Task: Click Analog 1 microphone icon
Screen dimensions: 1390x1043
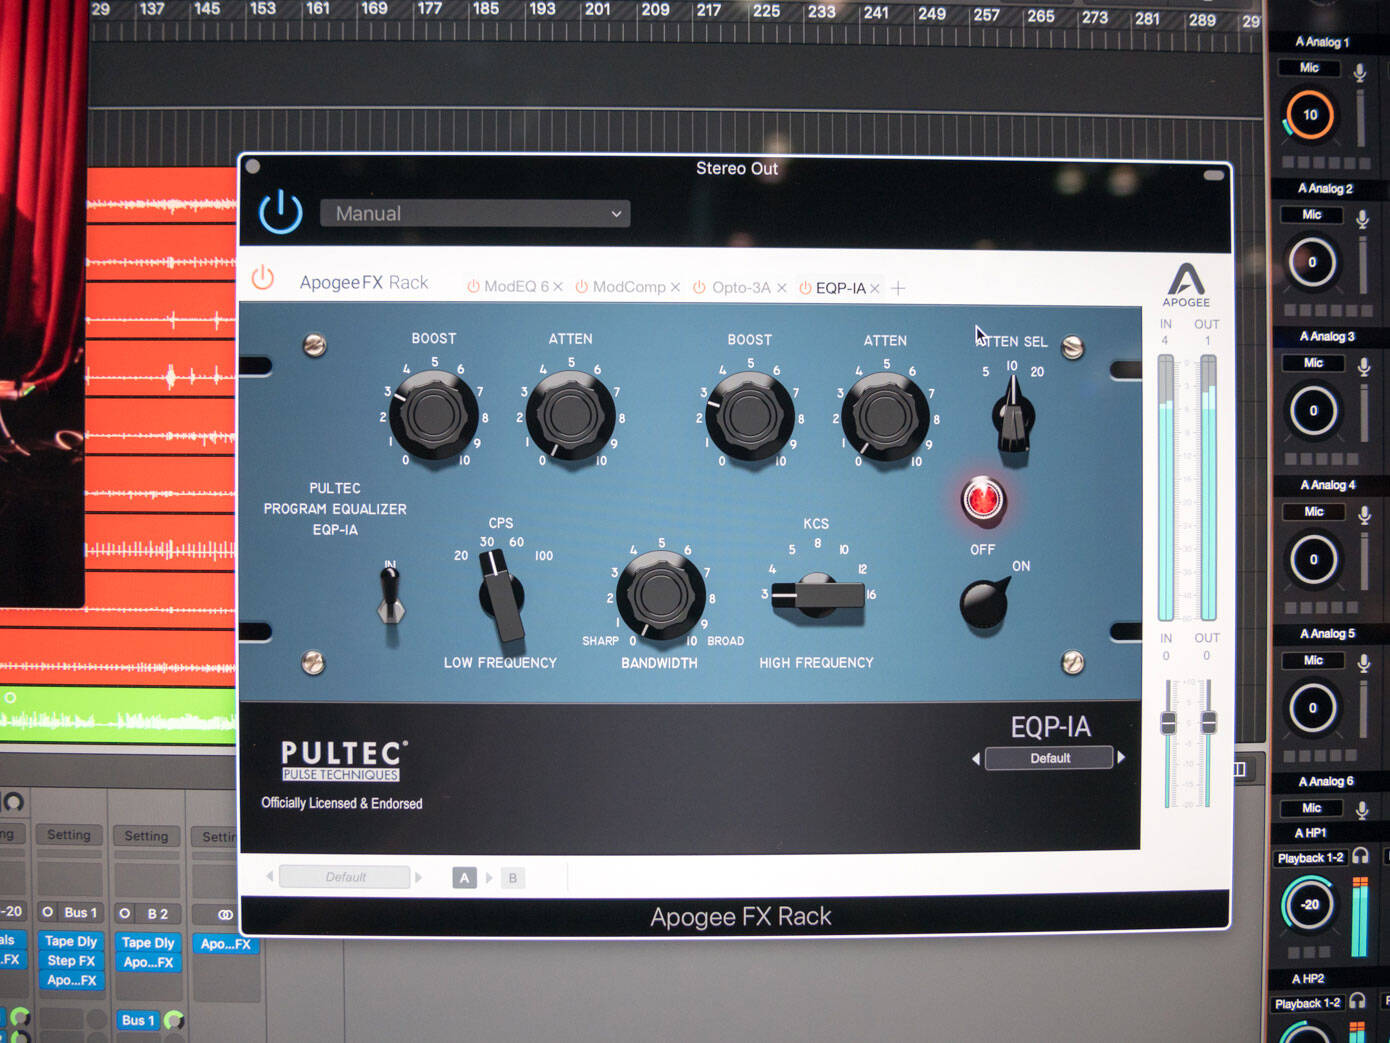Action: (x=1360, y=71)
